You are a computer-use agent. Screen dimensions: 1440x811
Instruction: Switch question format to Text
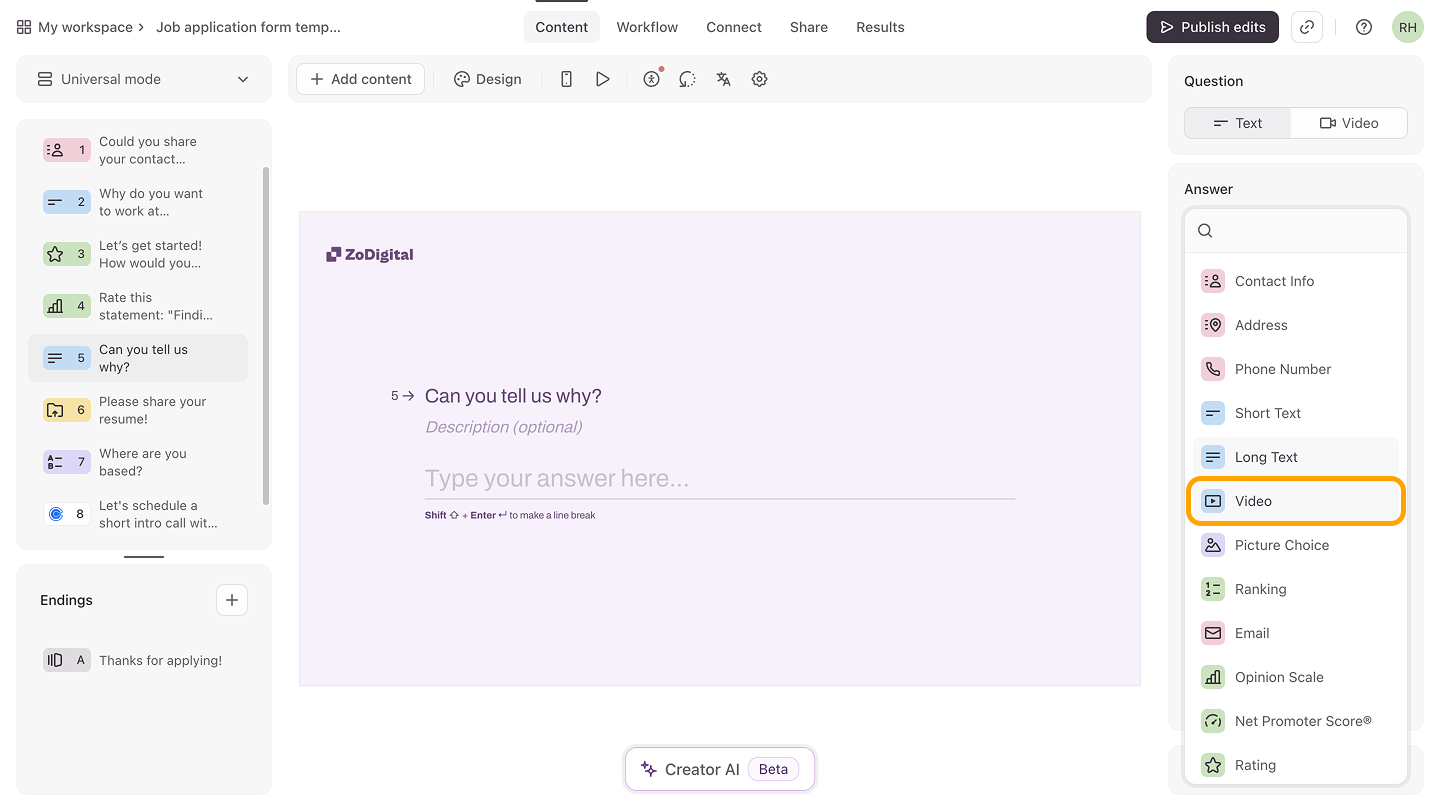[x=1238, y=123]
